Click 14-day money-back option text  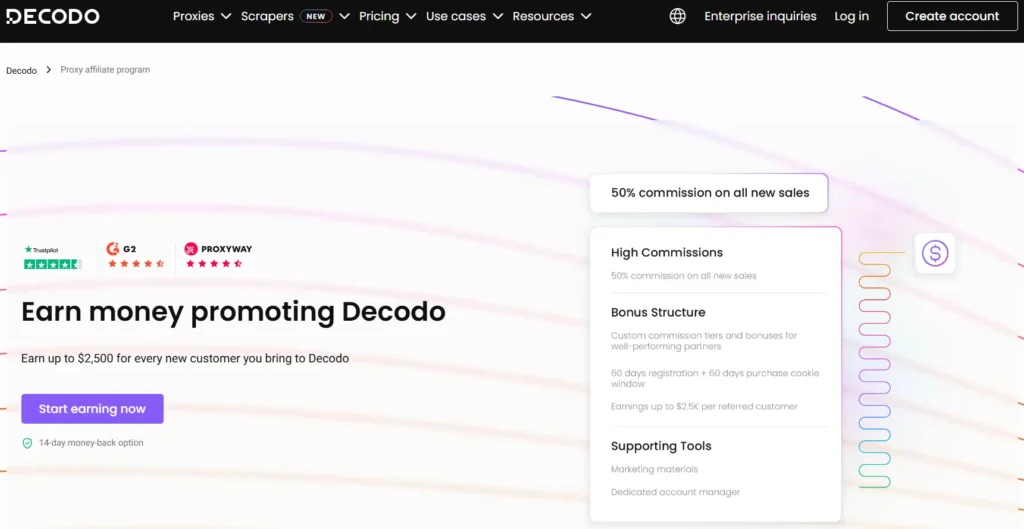click(x=91, y=443)
